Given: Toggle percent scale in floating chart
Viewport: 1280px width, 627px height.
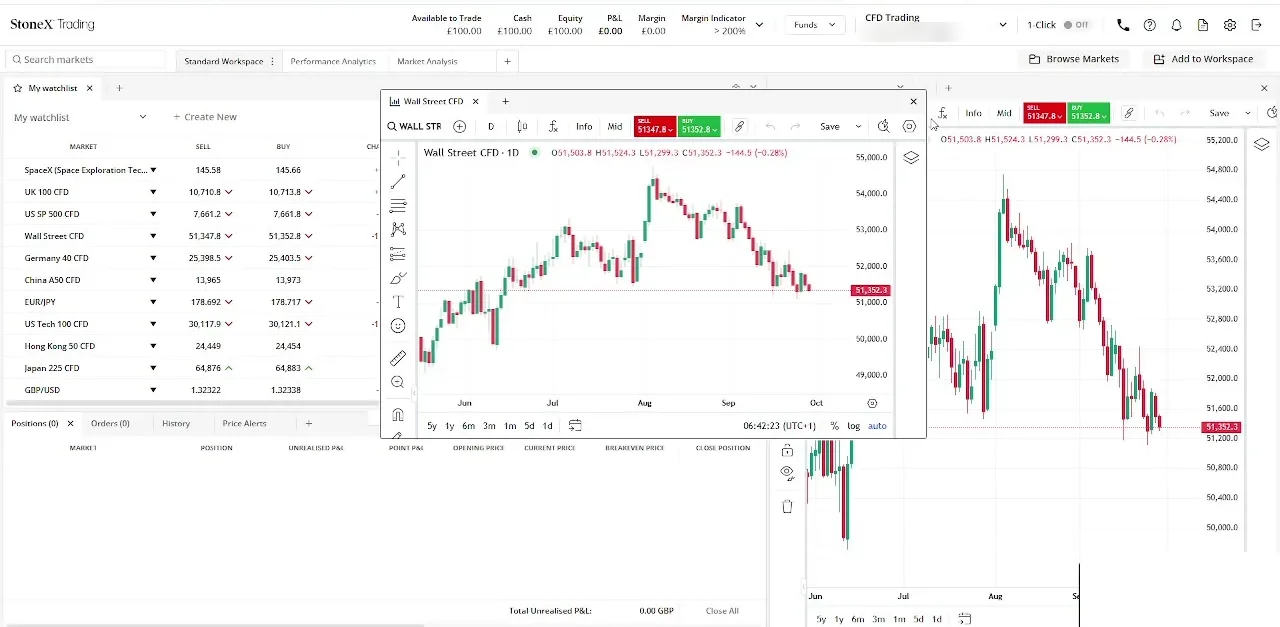Looking at the screenshot, I should (x=834, y=426).
